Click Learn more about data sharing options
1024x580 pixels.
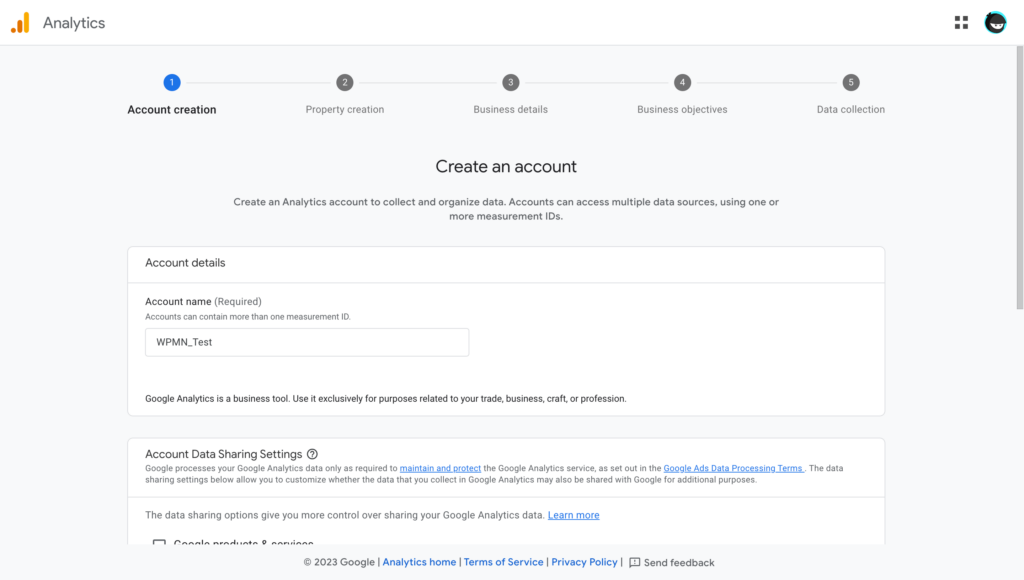[573, 514]
